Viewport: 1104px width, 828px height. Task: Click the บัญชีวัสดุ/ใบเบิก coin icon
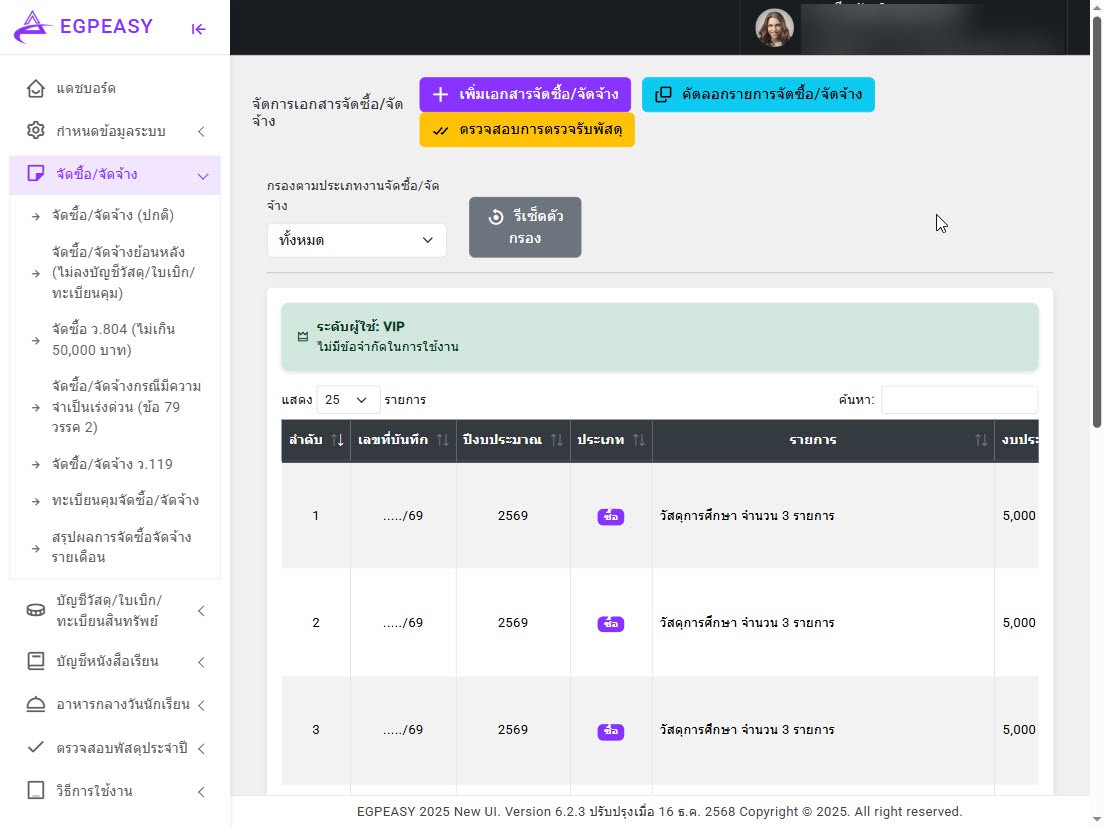36,610
